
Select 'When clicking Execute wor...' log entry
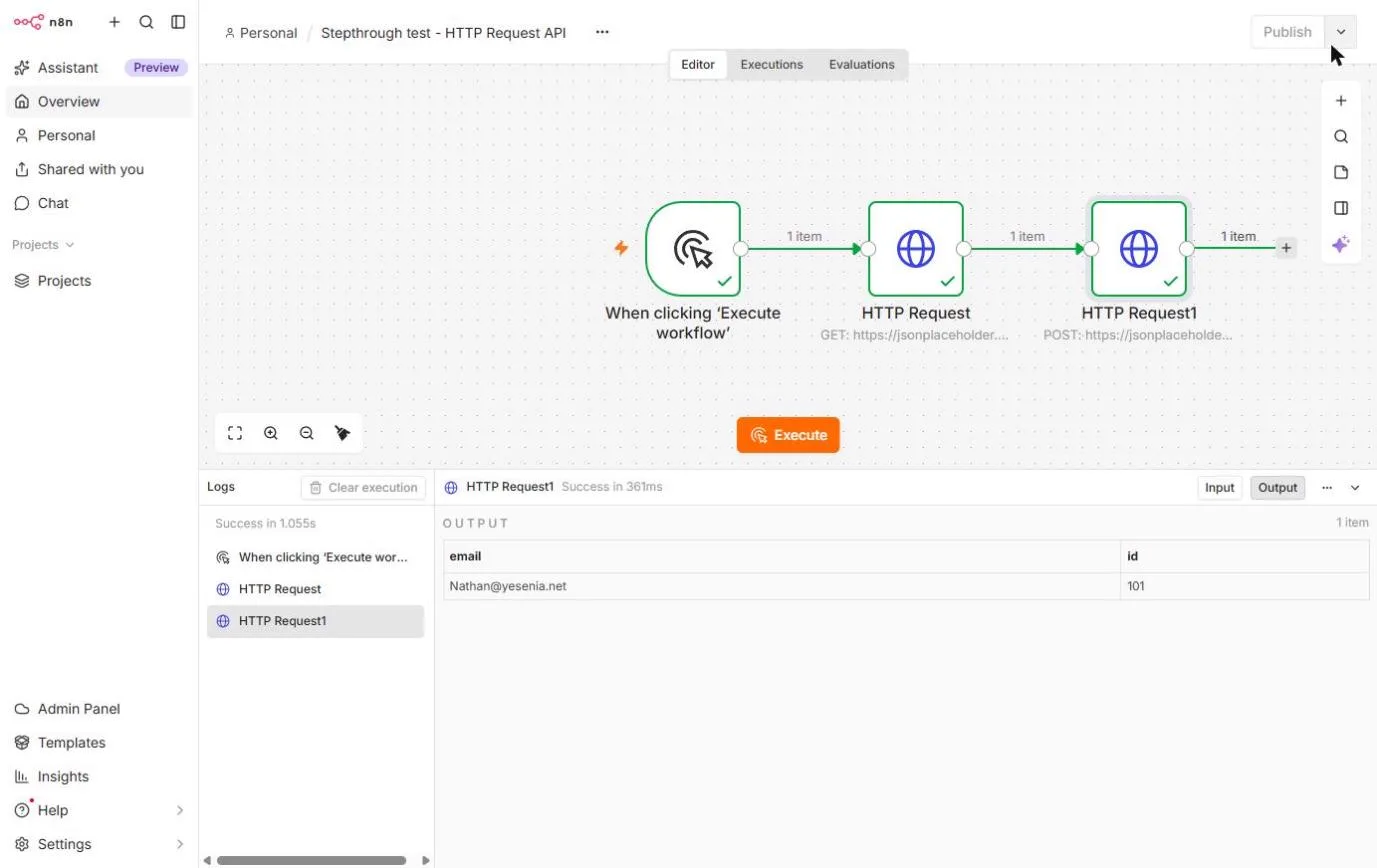[x=315, y=558]
